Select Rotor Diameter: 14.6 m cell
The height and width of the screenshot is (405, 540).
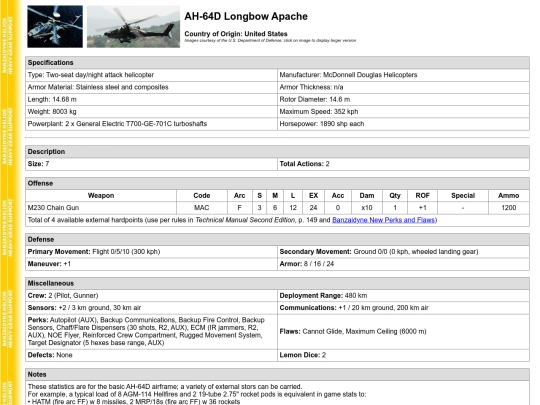pos(403,100)
